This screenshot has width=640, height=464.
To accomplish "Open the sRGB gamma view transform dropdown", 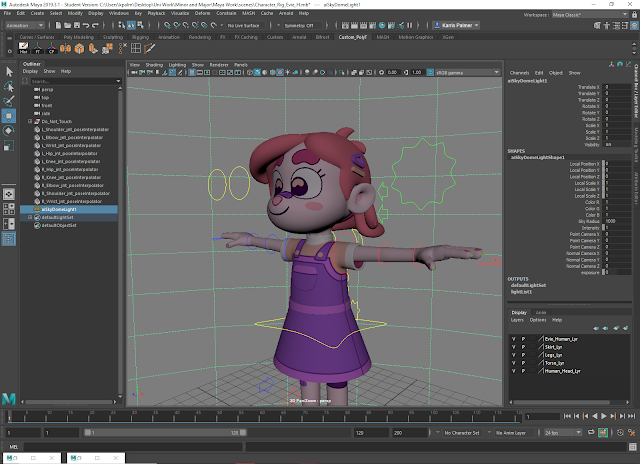I will point(468,73).
